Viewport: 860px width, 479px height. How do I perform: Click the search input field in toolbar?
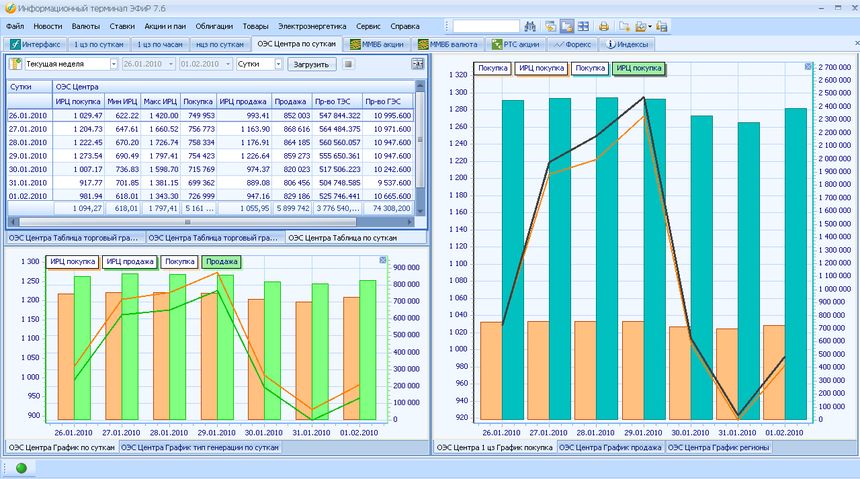486,26
